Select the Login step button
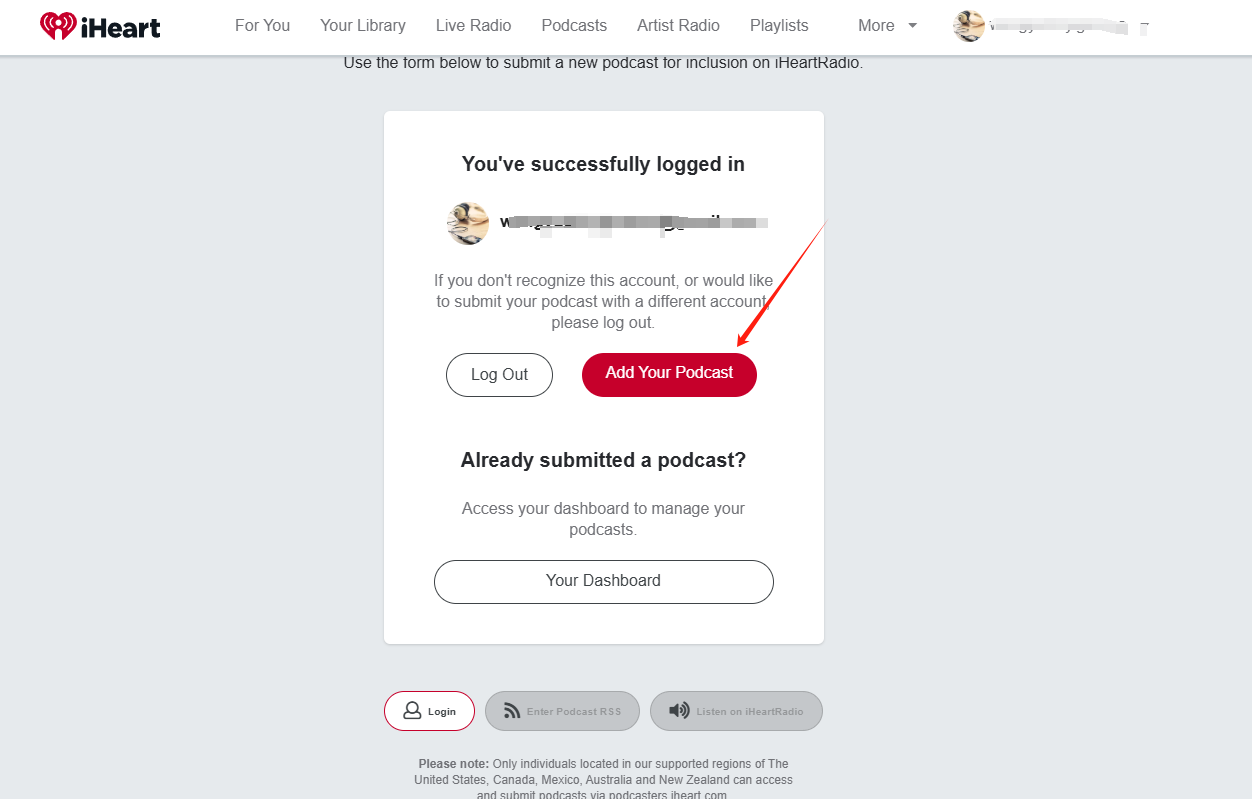The height and width of the screenshot is (799, 1252). pos(429,711)
